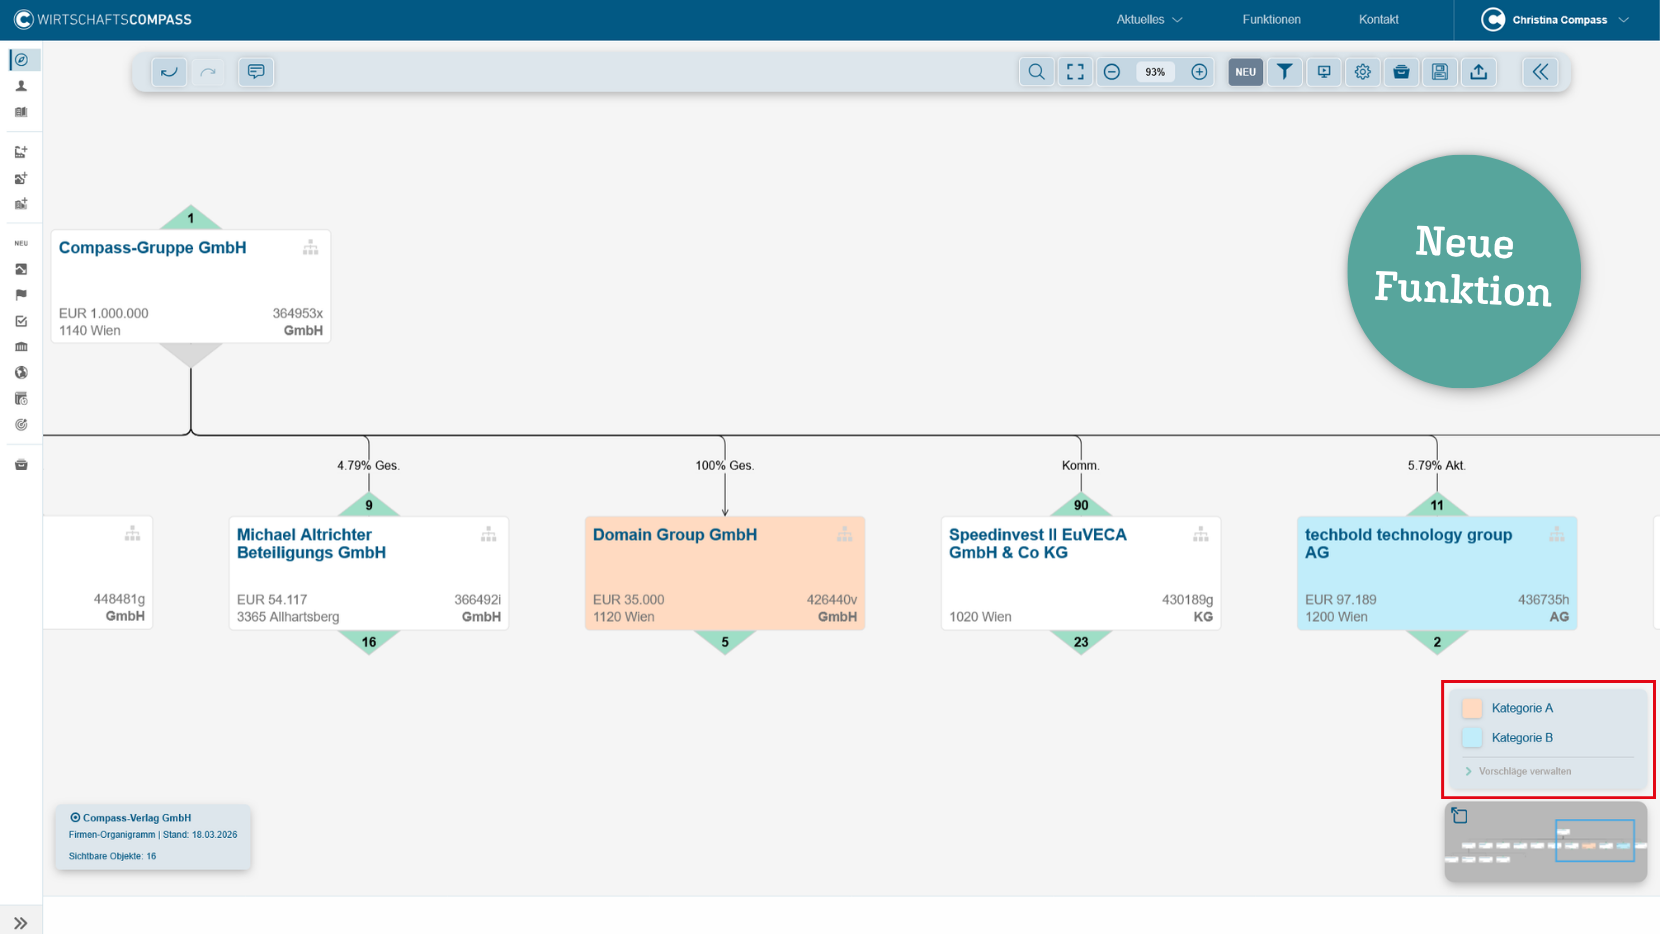
Task: Click the undo arrow in the toolbar
Action: point(169,72)
